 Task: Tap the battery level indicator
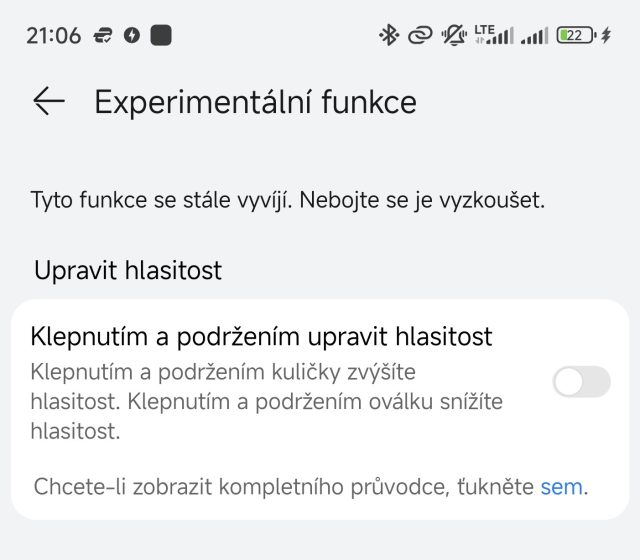click(x=574, y=36)
